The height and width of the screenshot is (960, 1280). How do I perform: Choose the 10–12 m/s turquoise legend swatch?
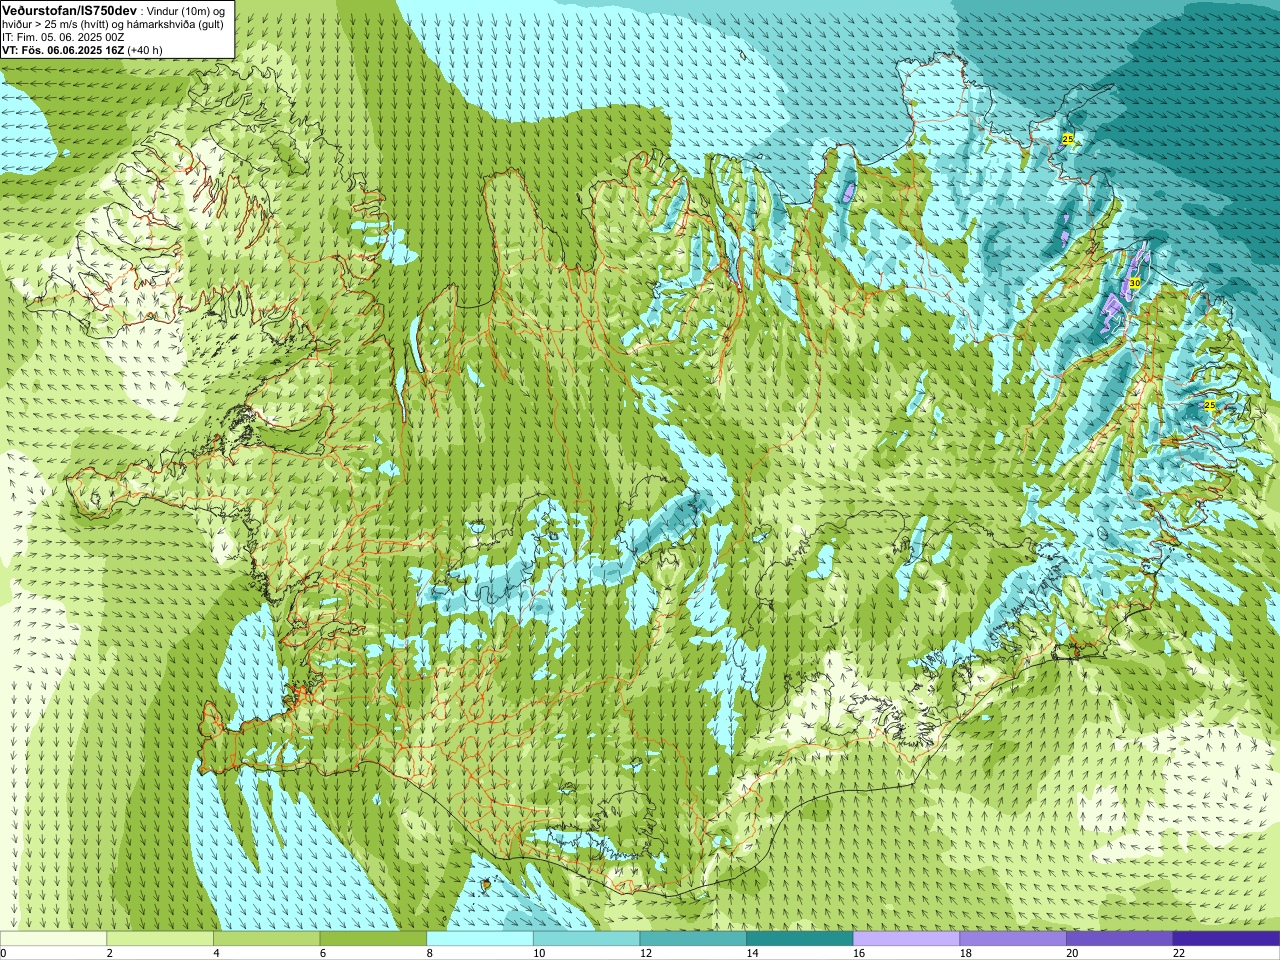pyautogui.click(x=586, y=938)
